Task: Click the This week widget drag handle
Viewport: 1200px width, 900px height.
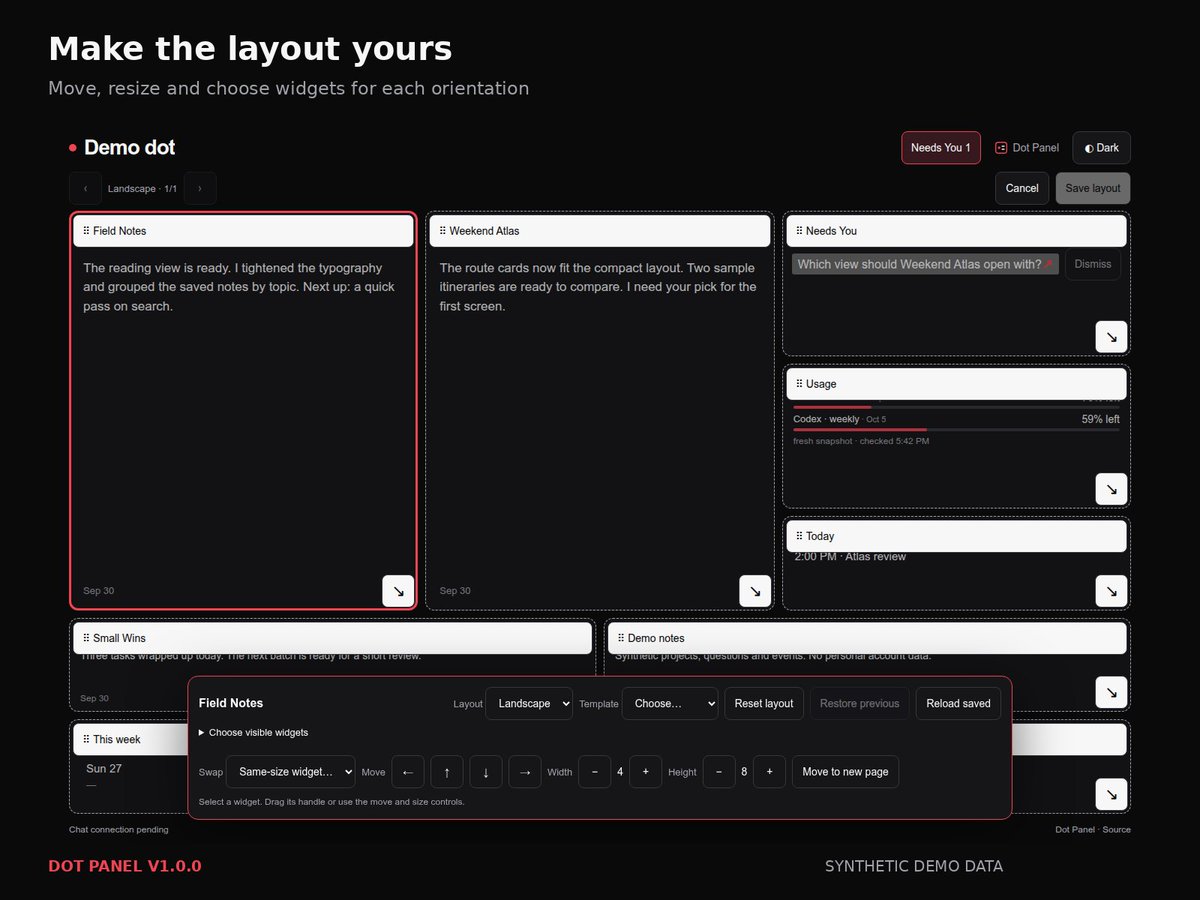Action: point(130,740)
